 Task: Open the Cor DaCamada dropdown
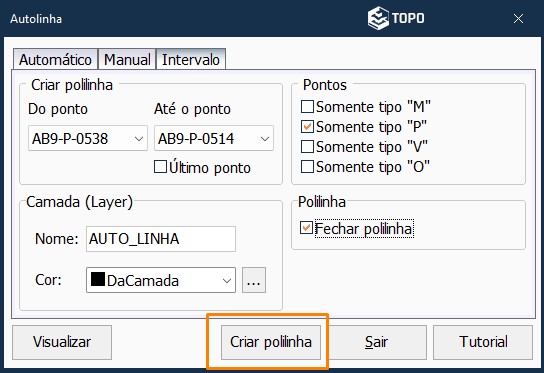click(161, 280)
